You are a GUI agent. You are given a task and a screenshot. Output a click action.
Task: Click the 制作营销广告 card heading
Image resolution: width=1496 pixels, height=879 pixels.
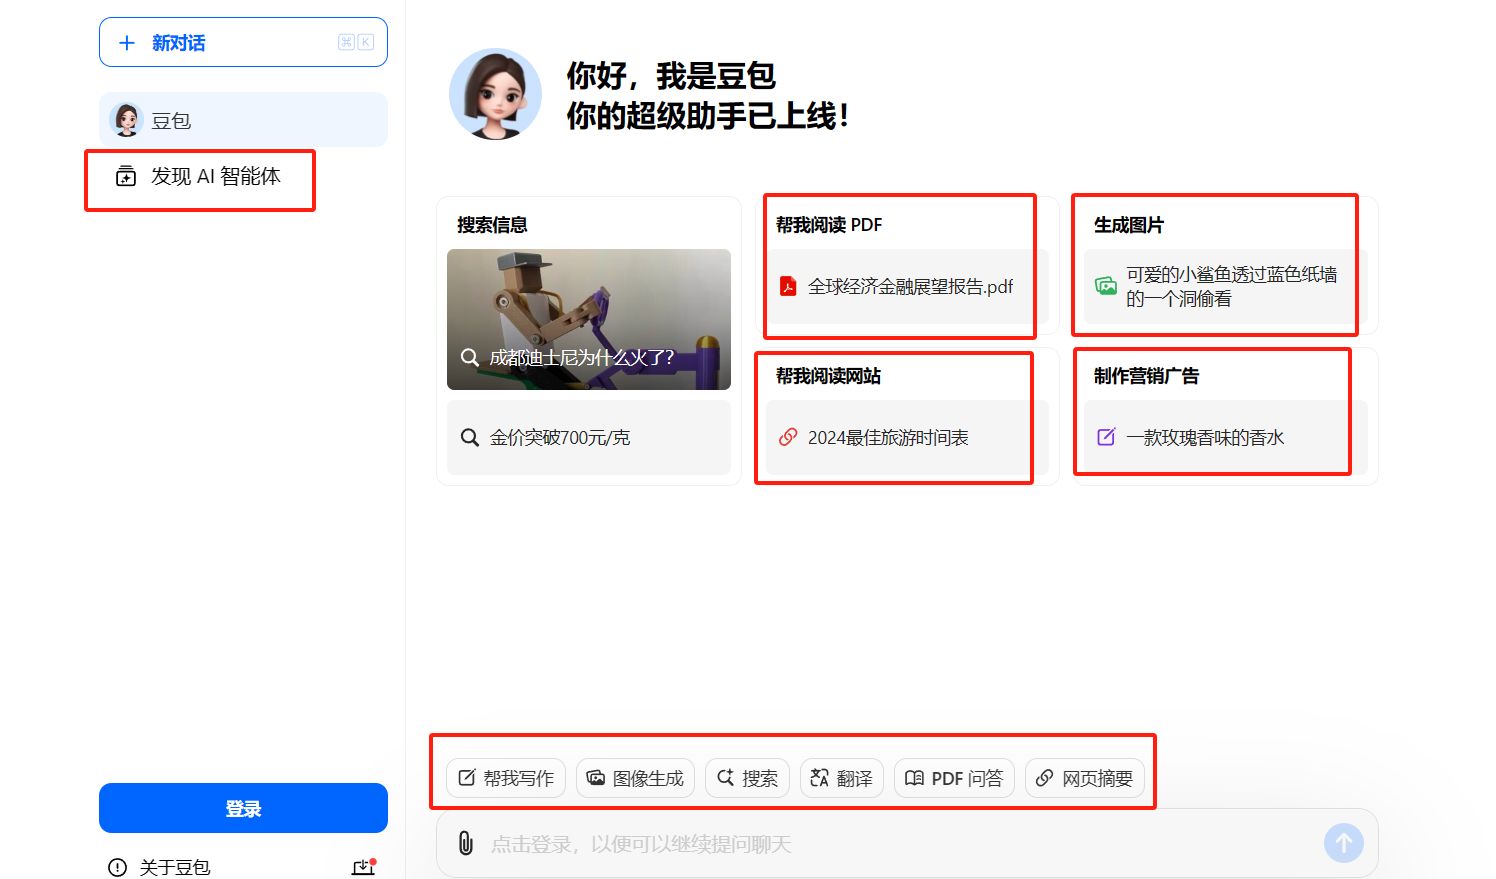pos(1147,376)
